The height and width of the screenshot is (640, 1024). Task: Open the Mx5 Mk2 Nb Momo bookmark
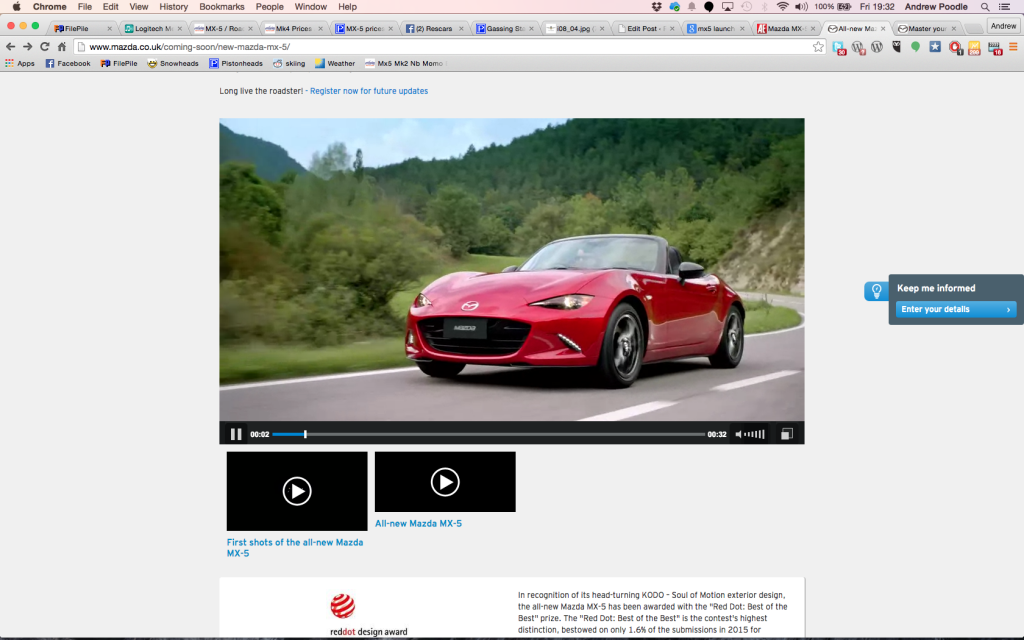tap(404, 63)
